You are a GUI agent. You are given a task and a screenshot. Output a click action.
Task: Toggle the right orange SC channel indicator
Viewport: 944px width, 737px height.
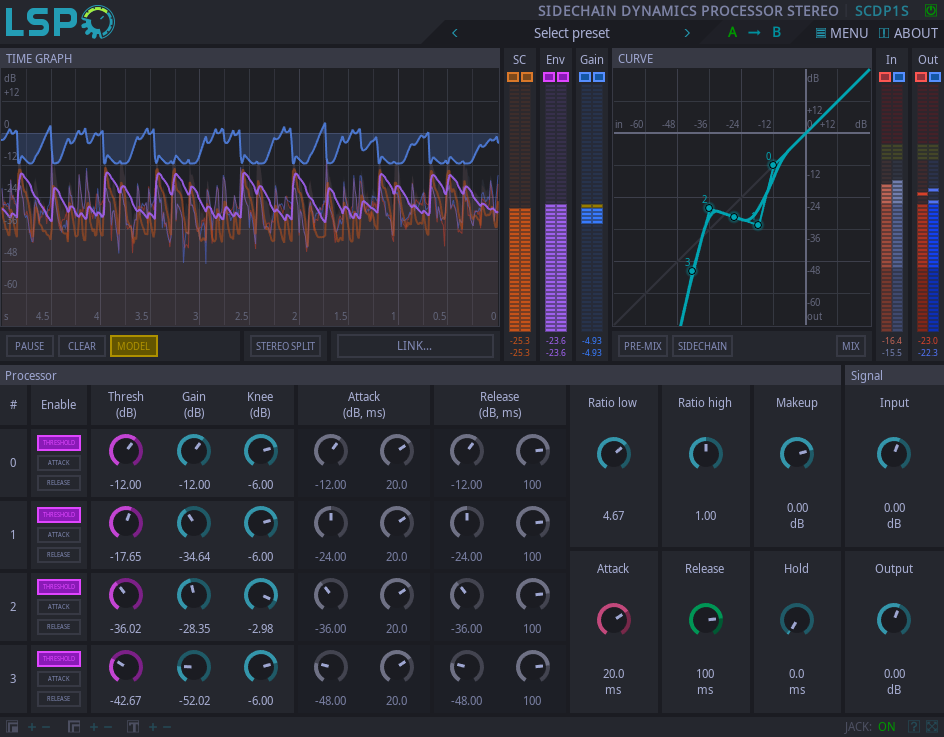[527, 77]
